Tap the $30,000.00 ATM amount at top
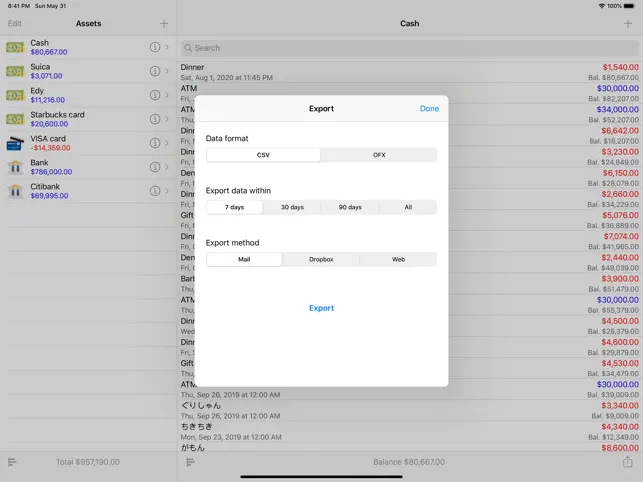 pyautogui.click(x=617, y=88)
